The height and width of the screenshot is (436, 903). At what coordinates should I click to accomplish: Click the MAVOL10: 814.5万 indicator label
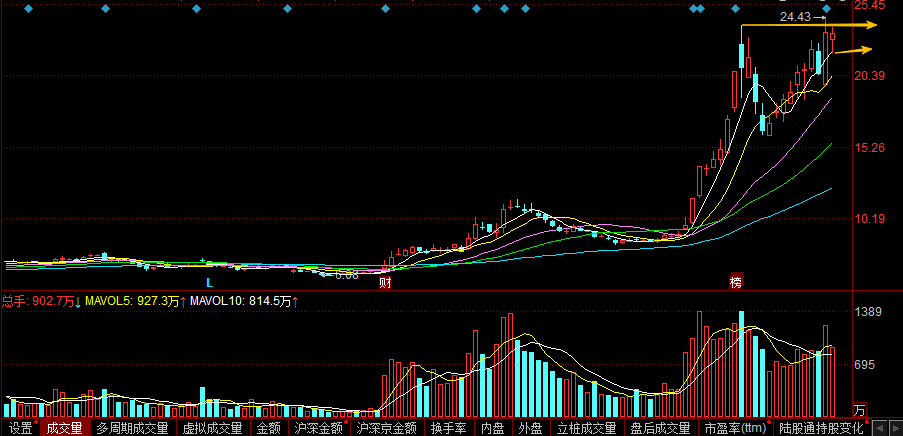click(x=241, y=301)
